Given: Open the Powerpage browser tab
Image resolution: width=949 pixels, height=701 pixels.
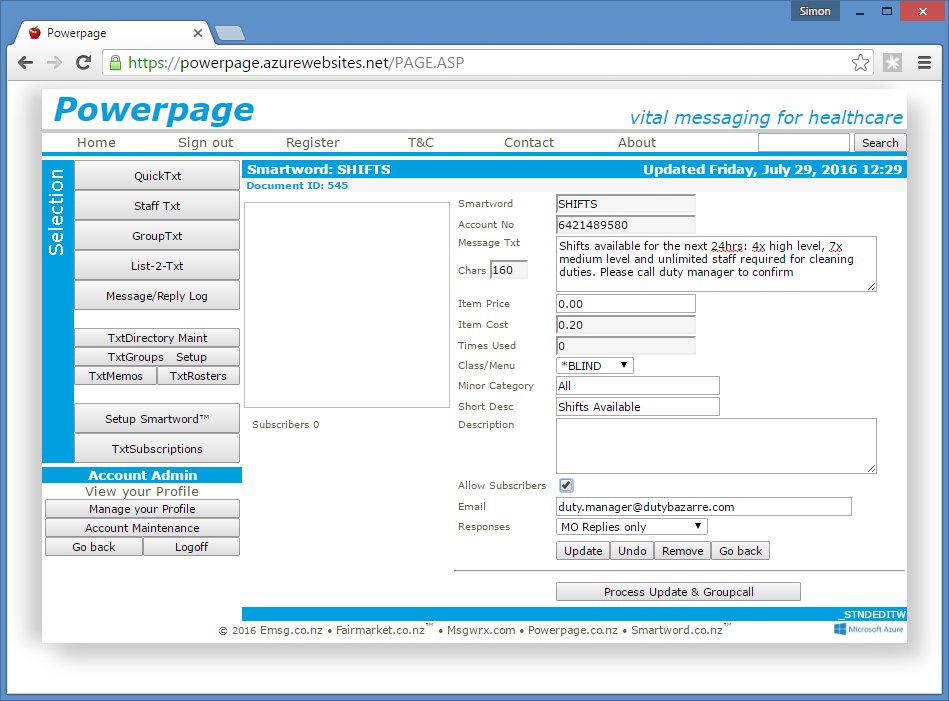Looking at the screenshot, I should click(110, 33).
